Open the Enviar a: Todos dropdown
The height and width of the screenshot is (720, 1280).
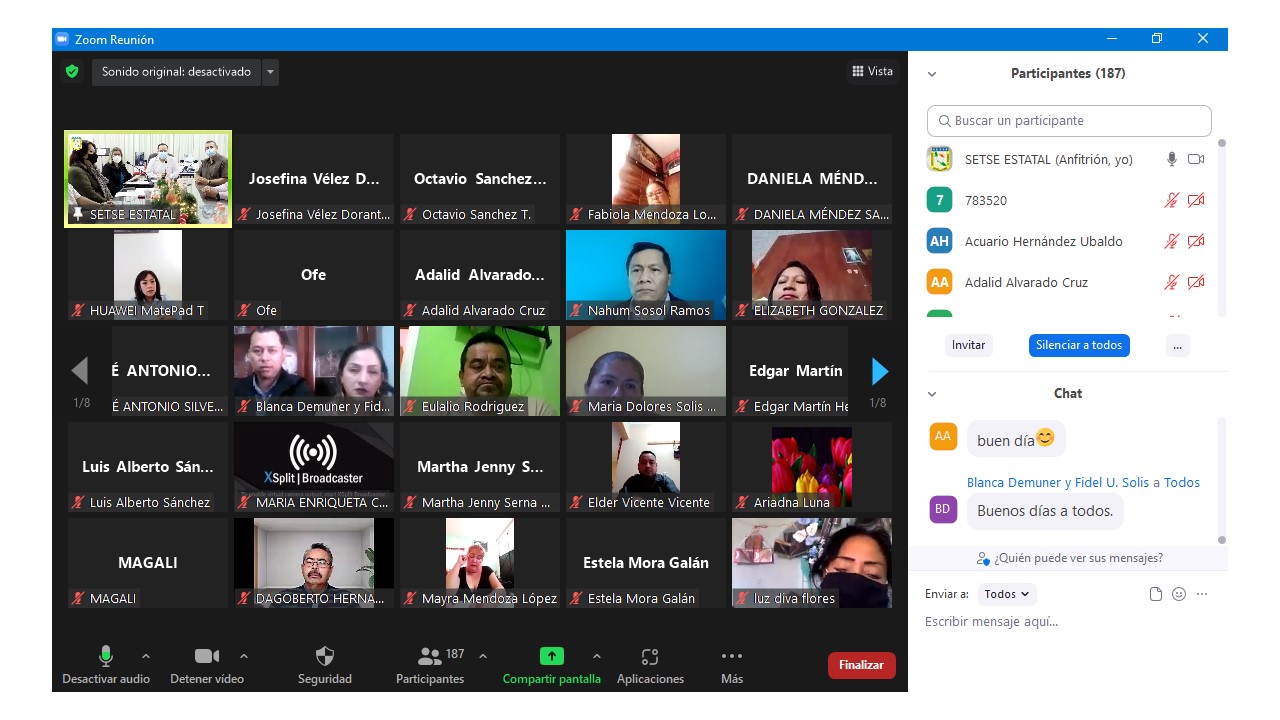(1006, 594)
